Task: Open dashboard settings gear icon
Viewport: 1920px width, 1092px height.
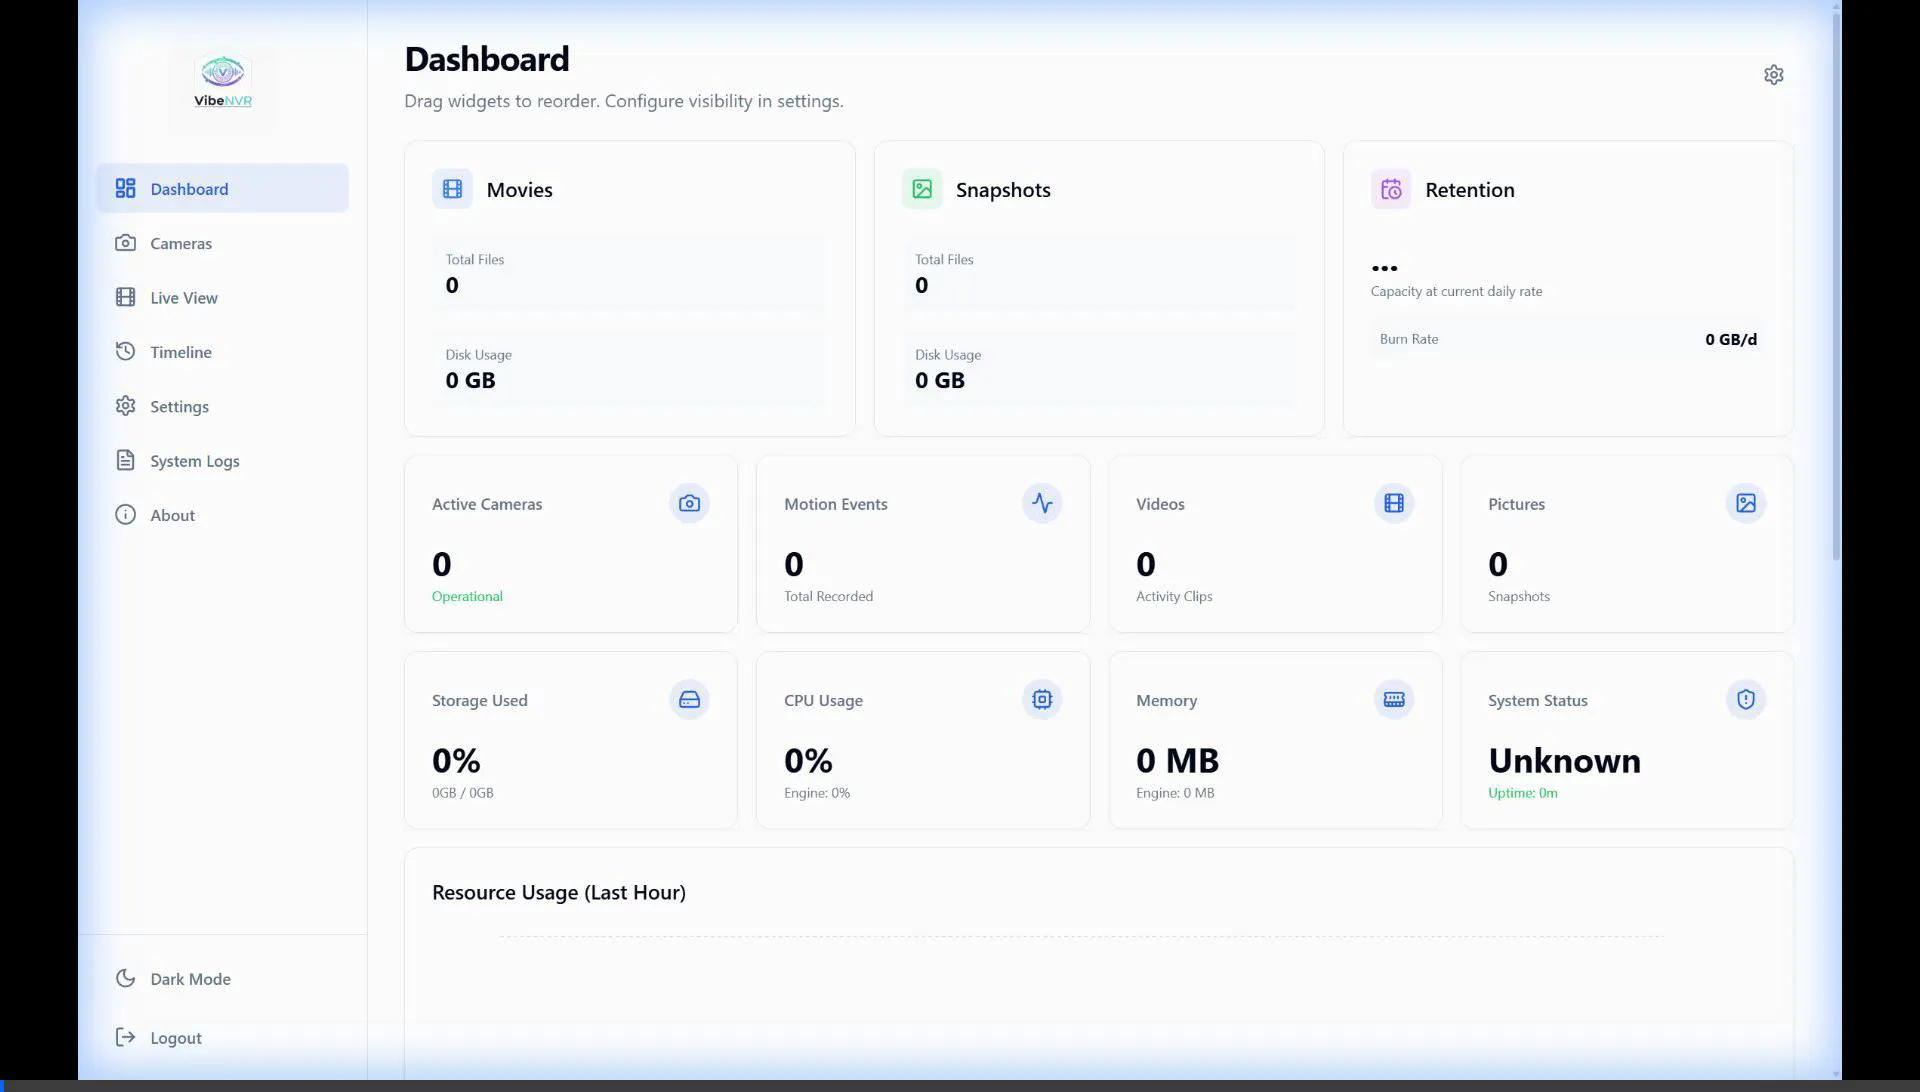Action: [x=1773, y=75]
